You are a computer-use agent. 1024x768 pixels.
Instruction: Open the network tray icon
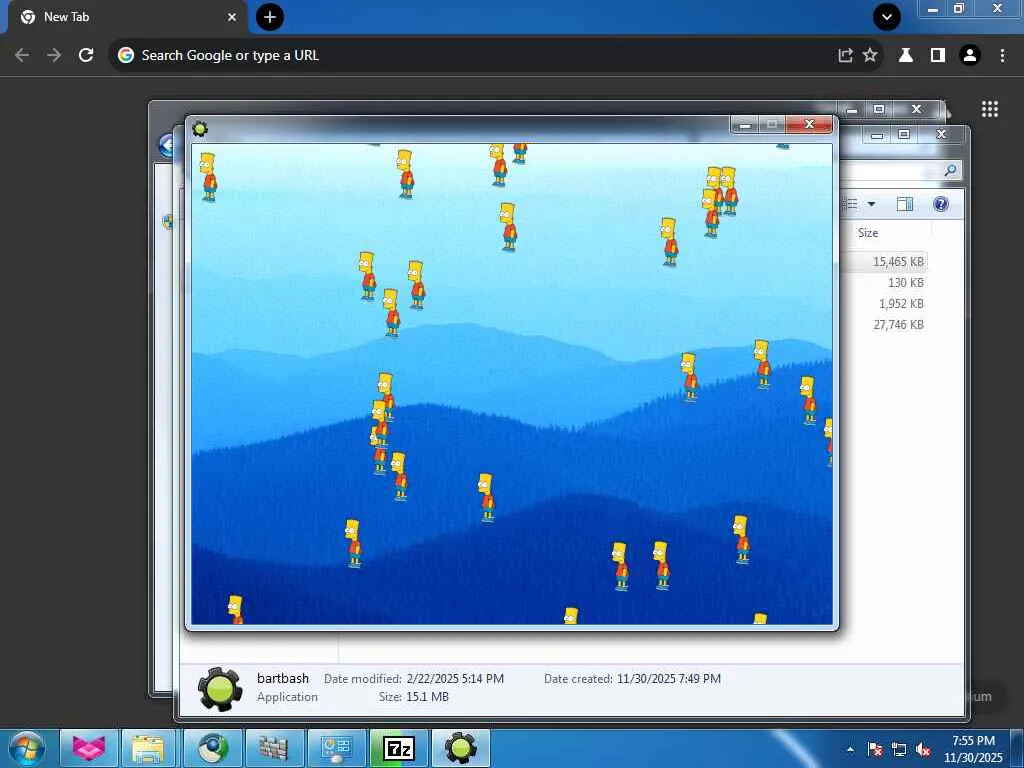click(899, 750)
